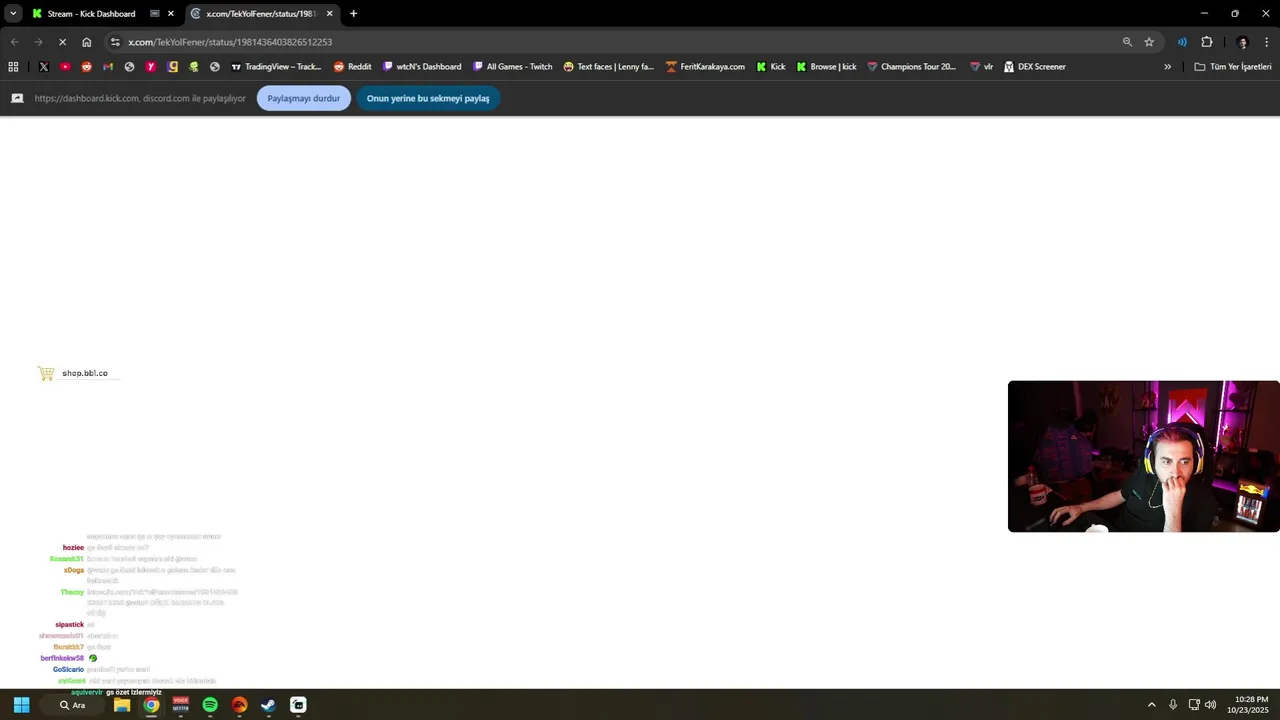This screenshot has height=720, width=1280.
Task: Open File Explorer from the taskbar
Action: 122,705
